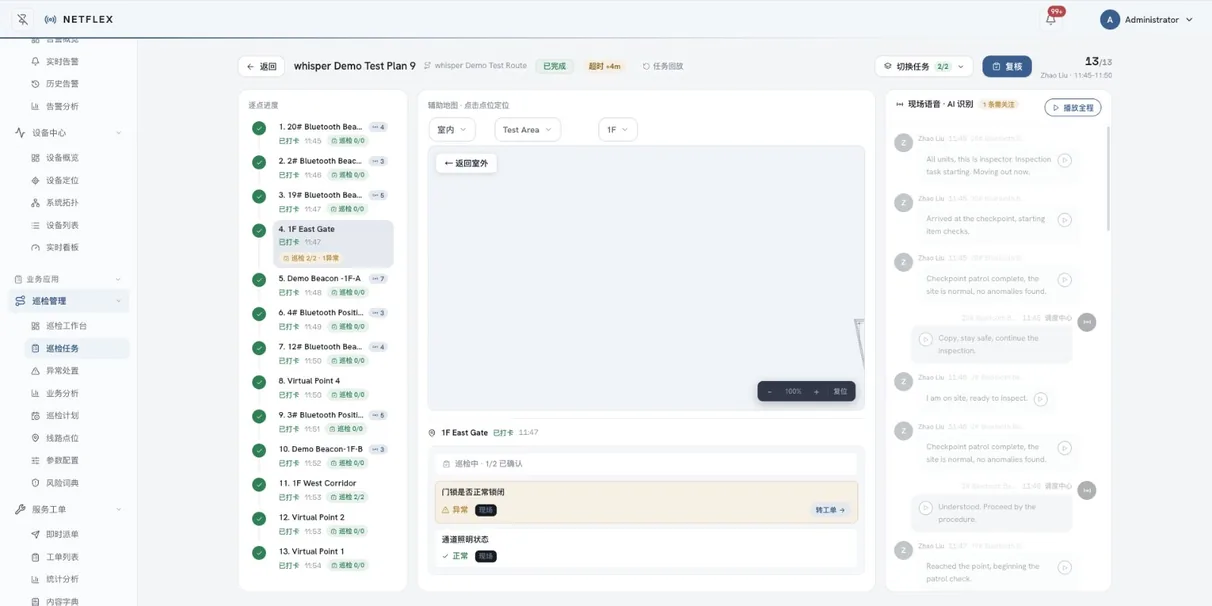Viewport: 1212px width, 606px height.
Task: Open the 切换任务 2/2 dropdown
Action: 923,66
